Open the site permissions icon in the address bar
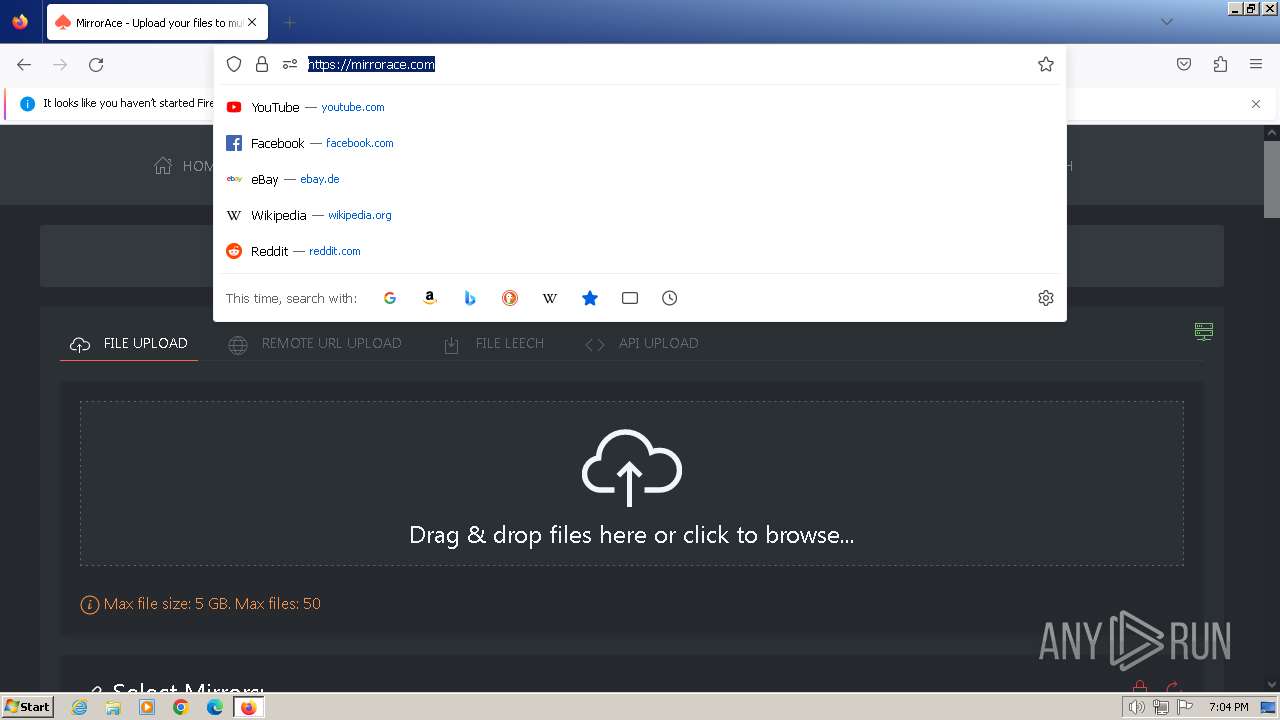This screenshot has width=1280, height=720. (x=290, y=64)
